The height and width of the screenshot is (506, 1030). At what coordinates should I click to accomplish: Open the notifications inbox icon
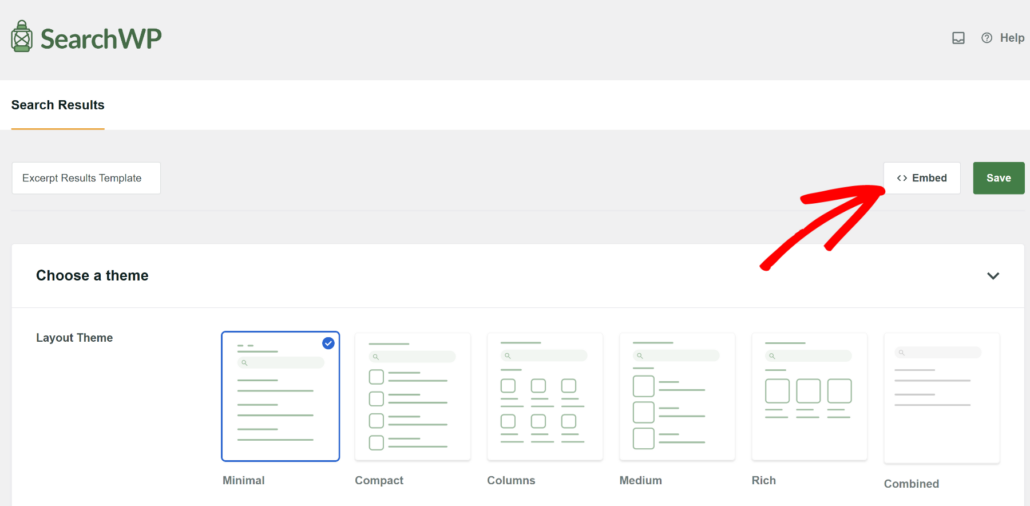click(x=958, y=38)
